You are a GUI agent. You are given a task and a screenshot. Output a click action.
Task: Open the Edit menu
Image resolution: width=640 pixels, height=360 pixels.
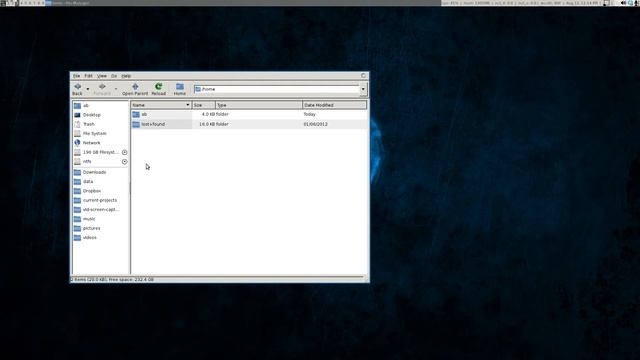pyautogui.click(x=88, y=76)
